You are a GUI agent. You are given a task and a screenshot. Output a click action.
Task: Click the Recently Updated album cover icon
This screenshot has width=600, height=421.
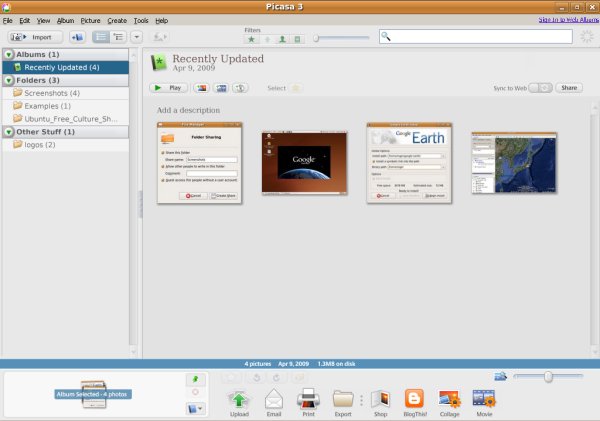[x=158, y=62]
